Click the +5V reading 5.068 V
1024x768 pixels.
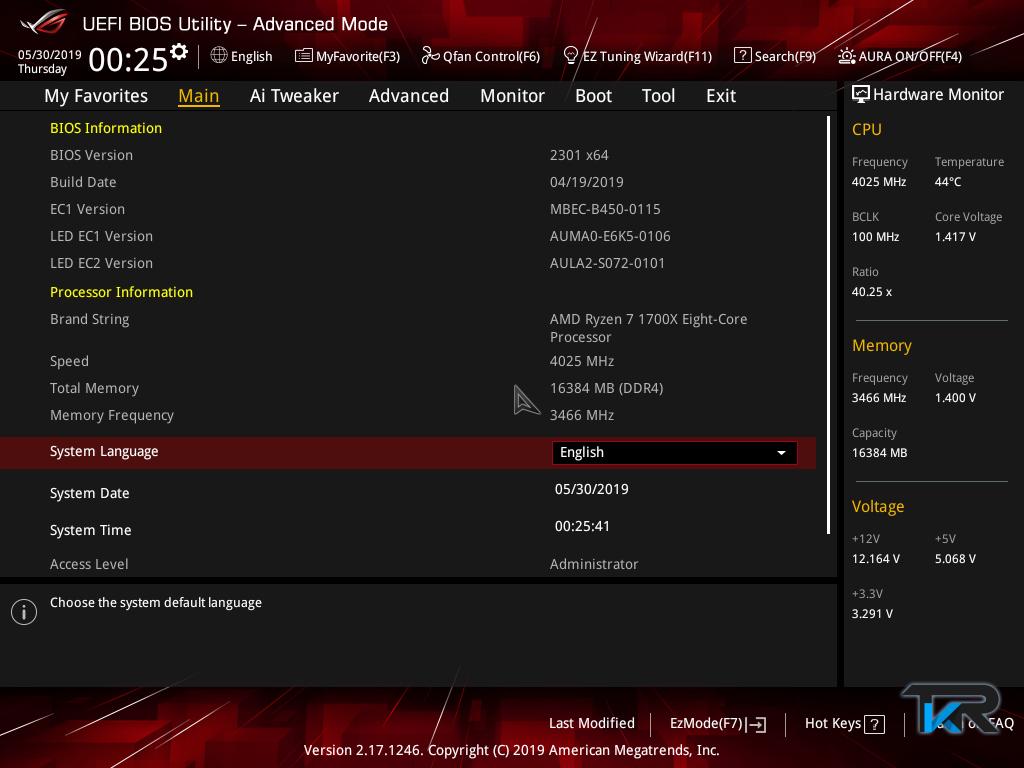(x=955, y=559)
